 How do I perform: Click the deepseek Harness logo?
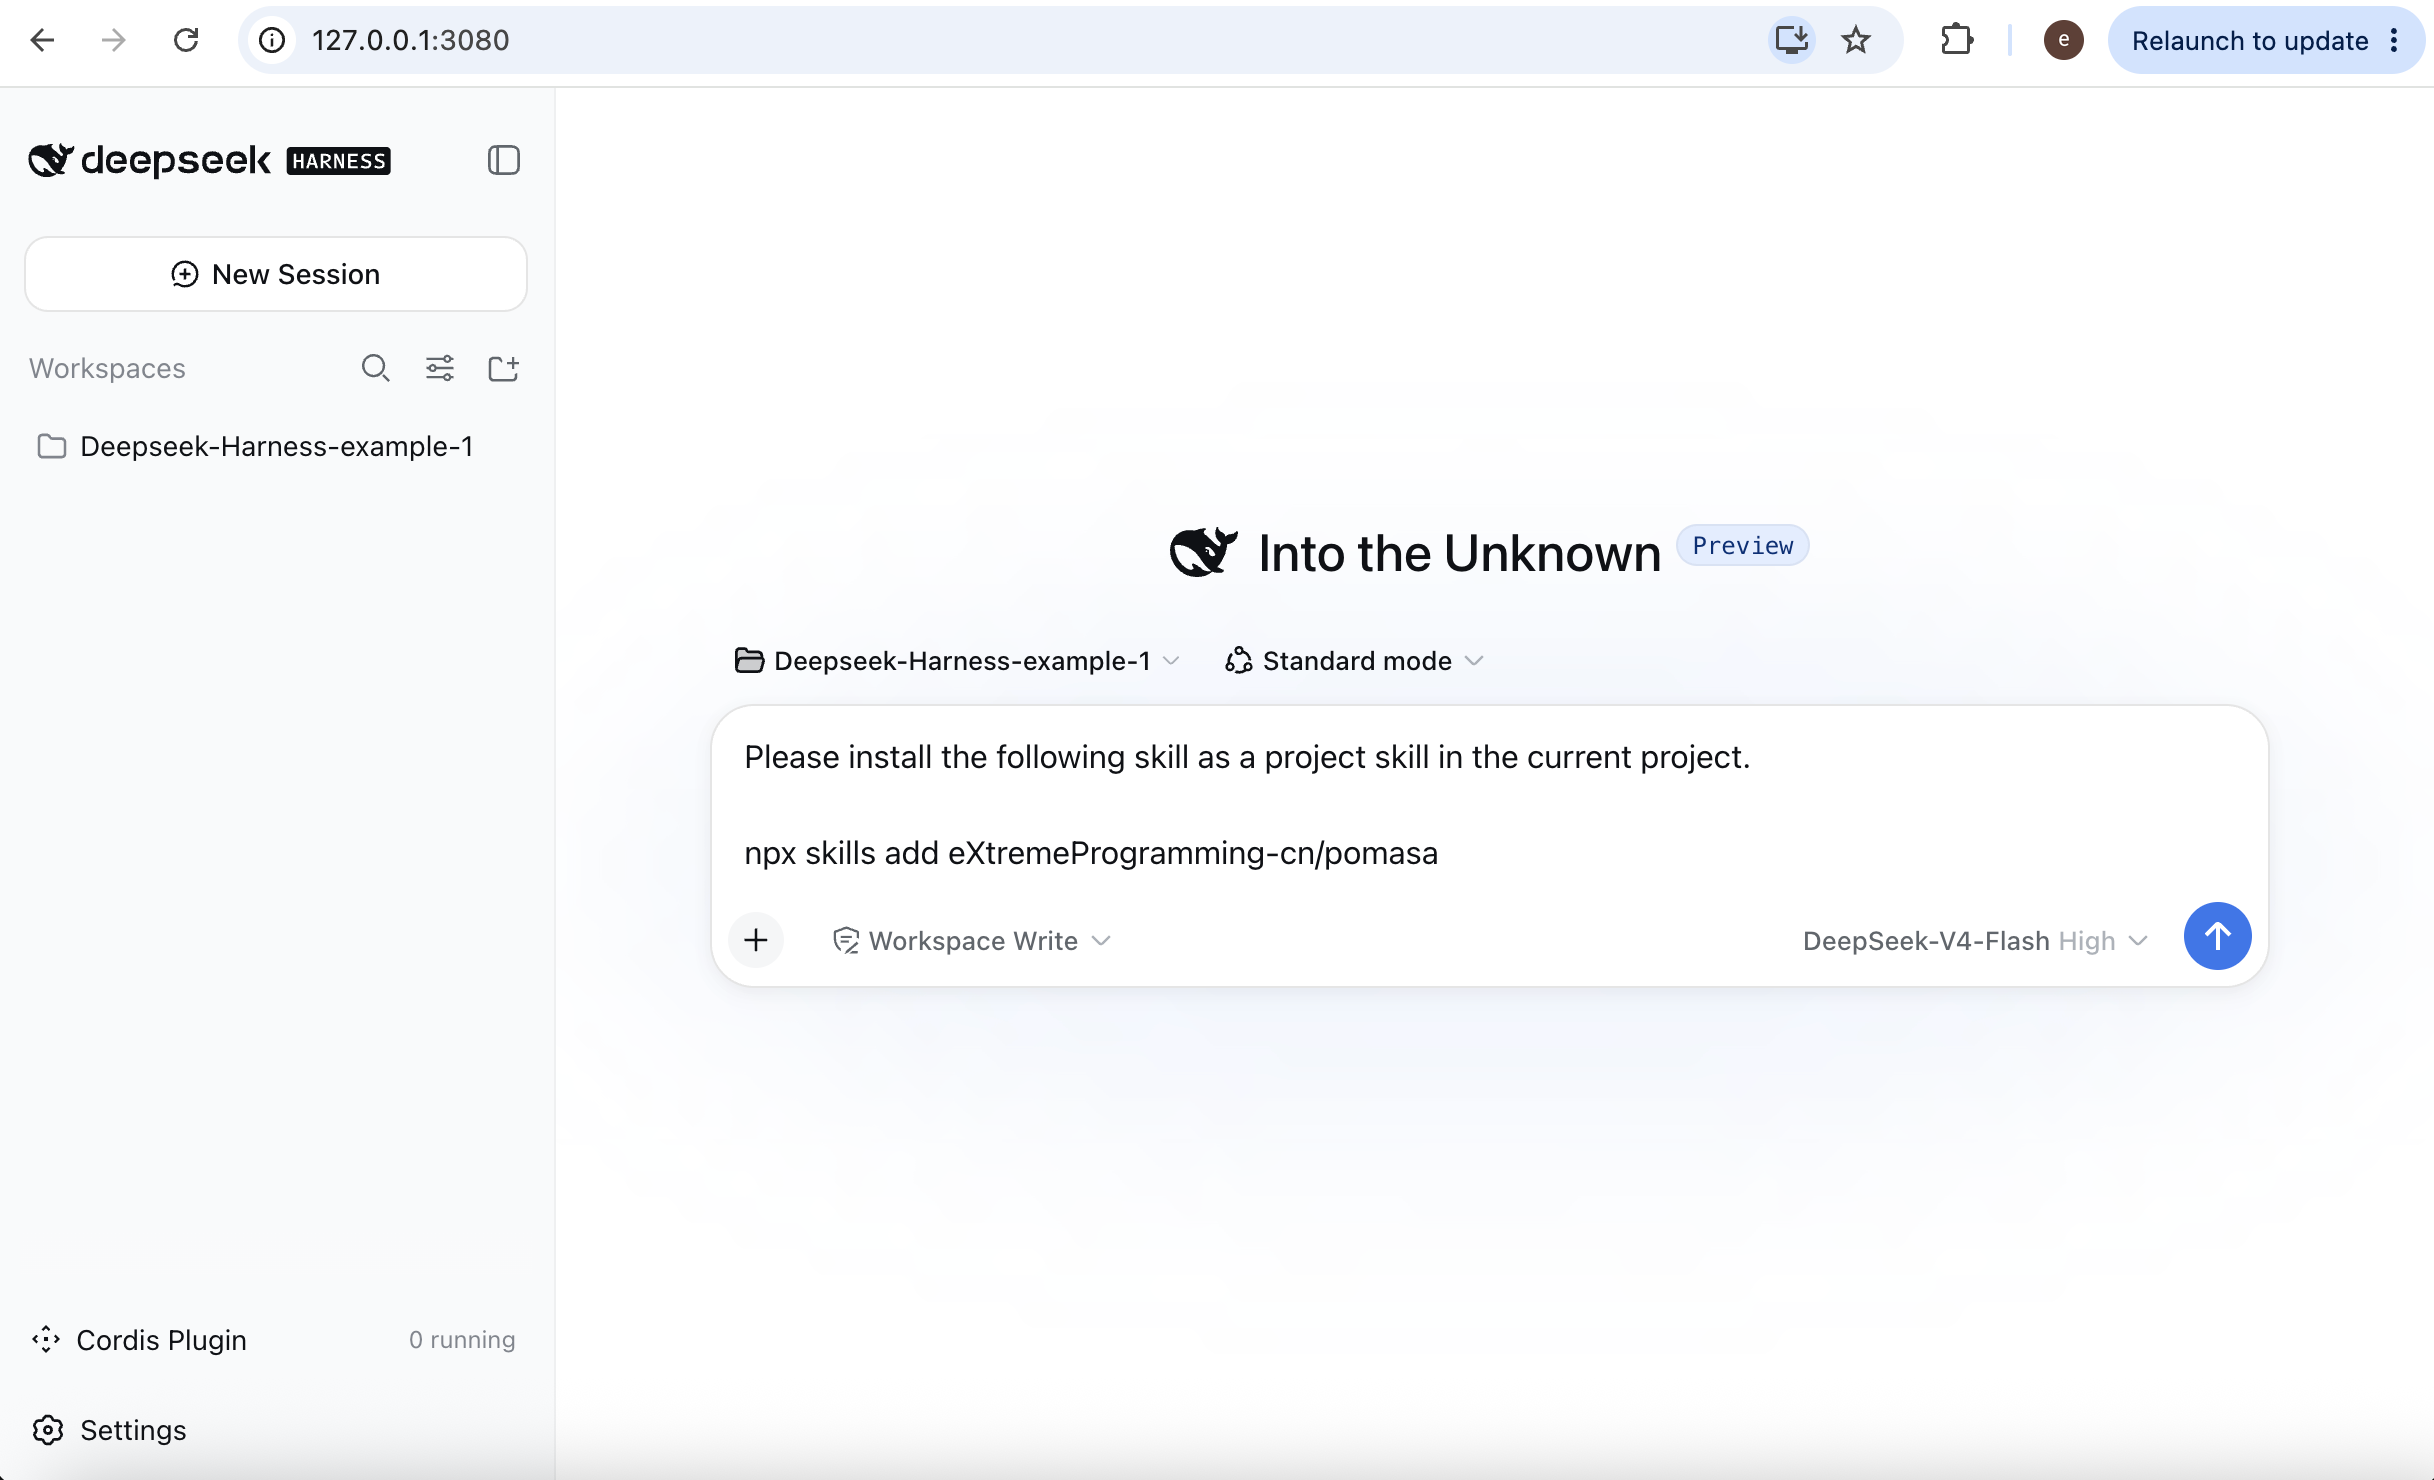[209, 160]
